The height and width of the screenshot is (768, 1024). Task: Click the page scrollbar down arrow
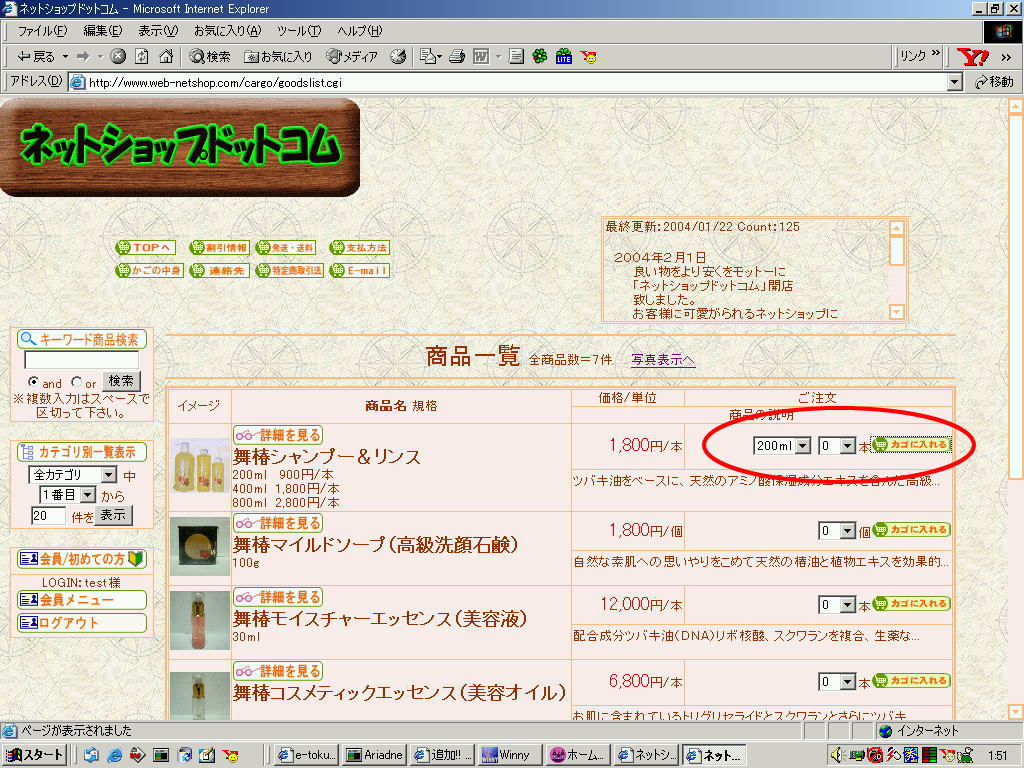tap(1016, 712)
